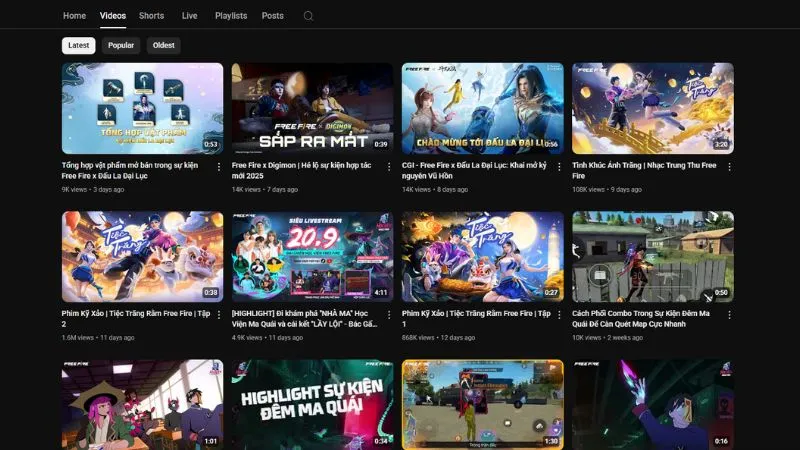Viewport: 800px width, 450px height.
Task: Open the Playlists tab
Action: [231, 16]
